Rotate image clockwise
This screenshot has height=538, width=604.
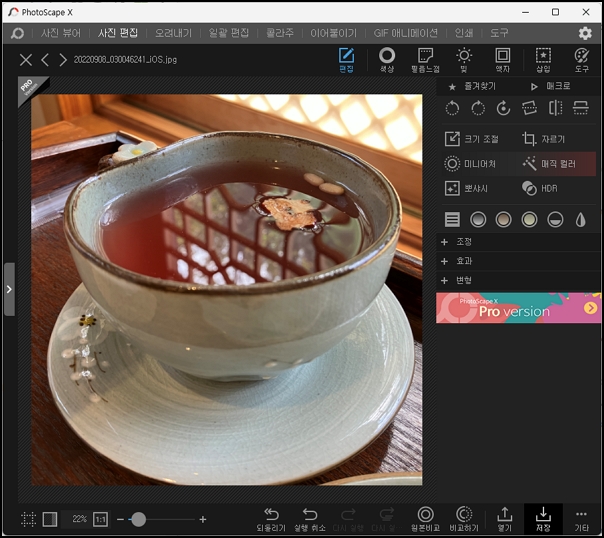(x=478, y=108)
